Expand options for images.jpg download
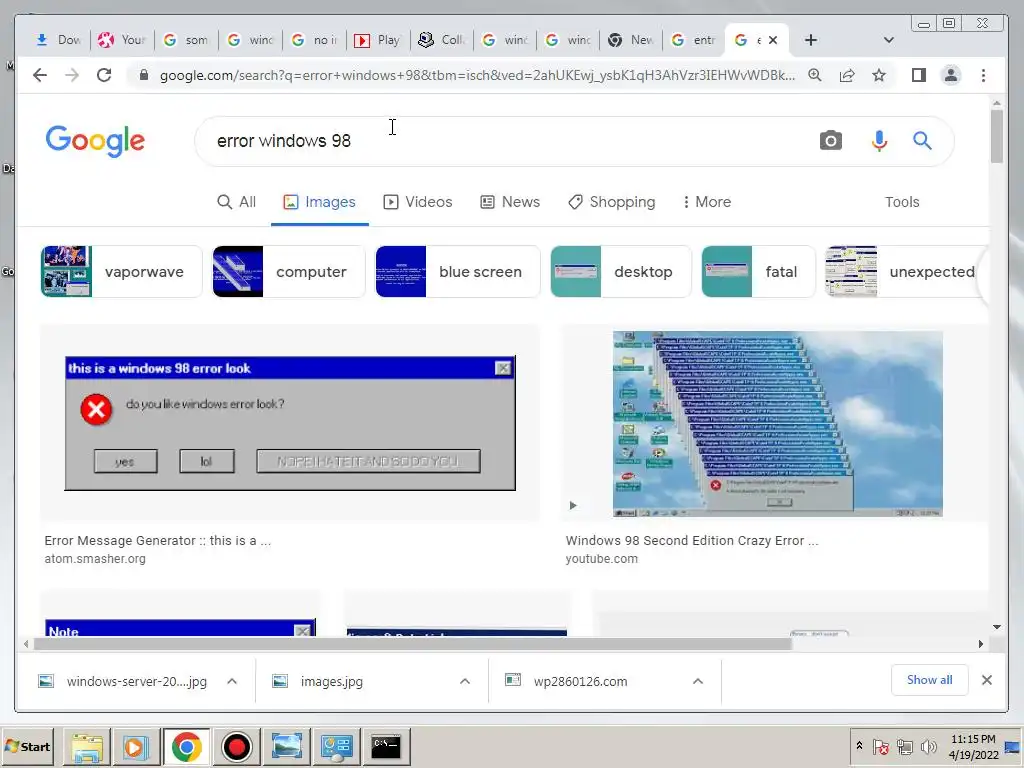 [x=464, y=681]
